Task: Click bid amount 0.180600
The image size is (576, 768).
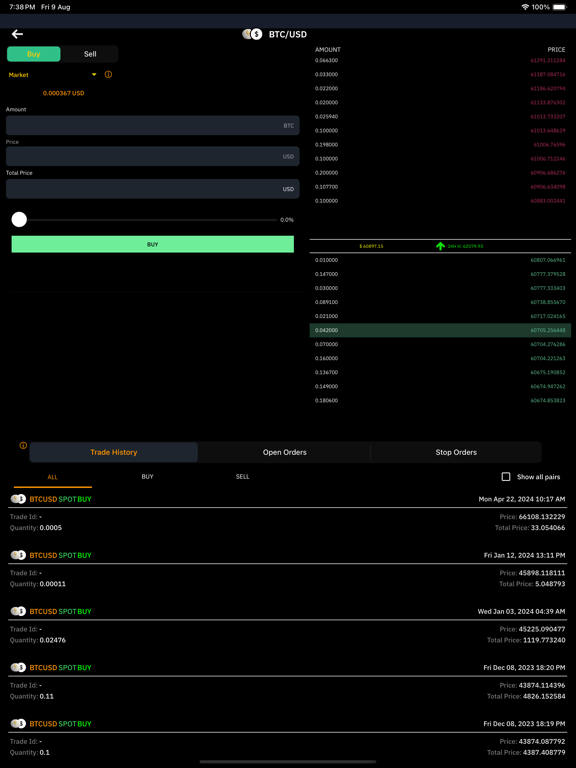Action: point(326,400)
